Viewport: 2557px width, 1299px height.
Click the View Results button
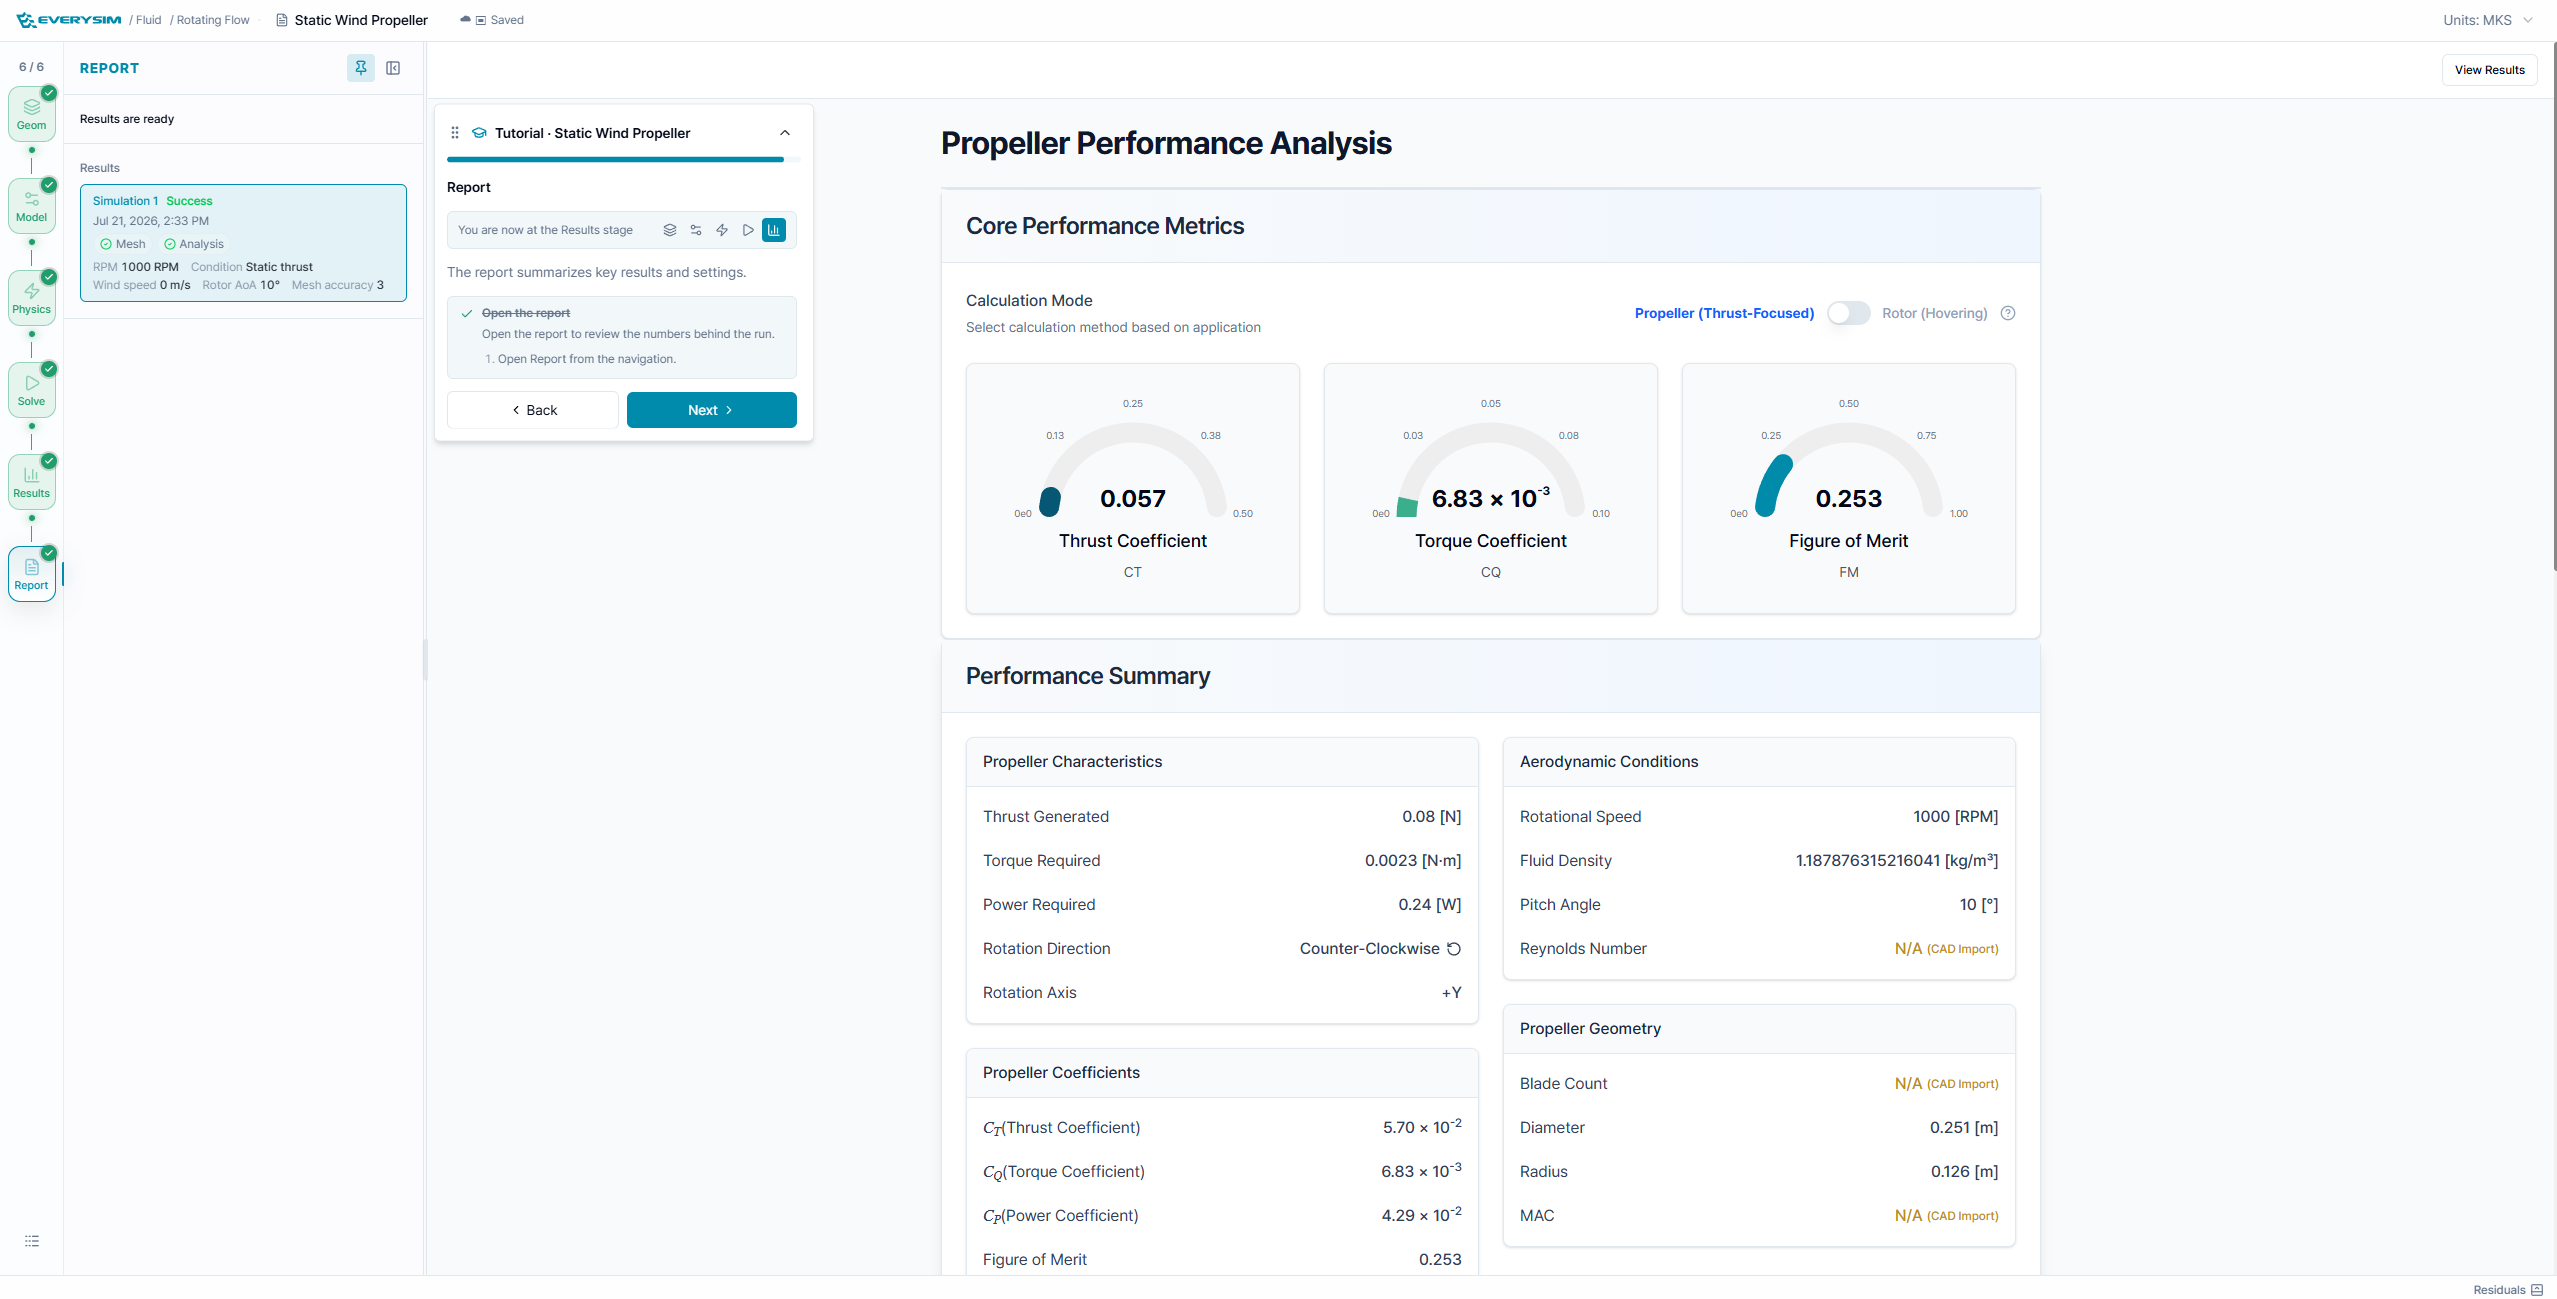pyautogui.click(x=2489, y=70)
